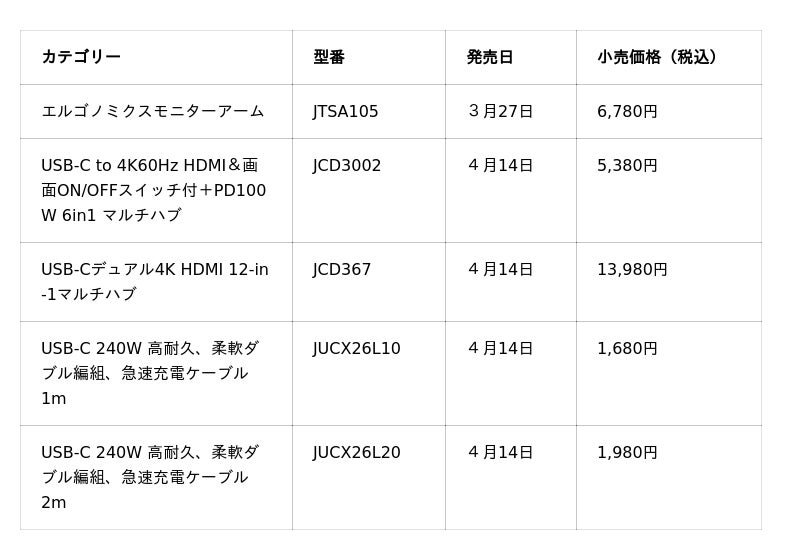800x560 pixels.
Task: Click the 1,980円 price cell
Action: click(627, 452)
